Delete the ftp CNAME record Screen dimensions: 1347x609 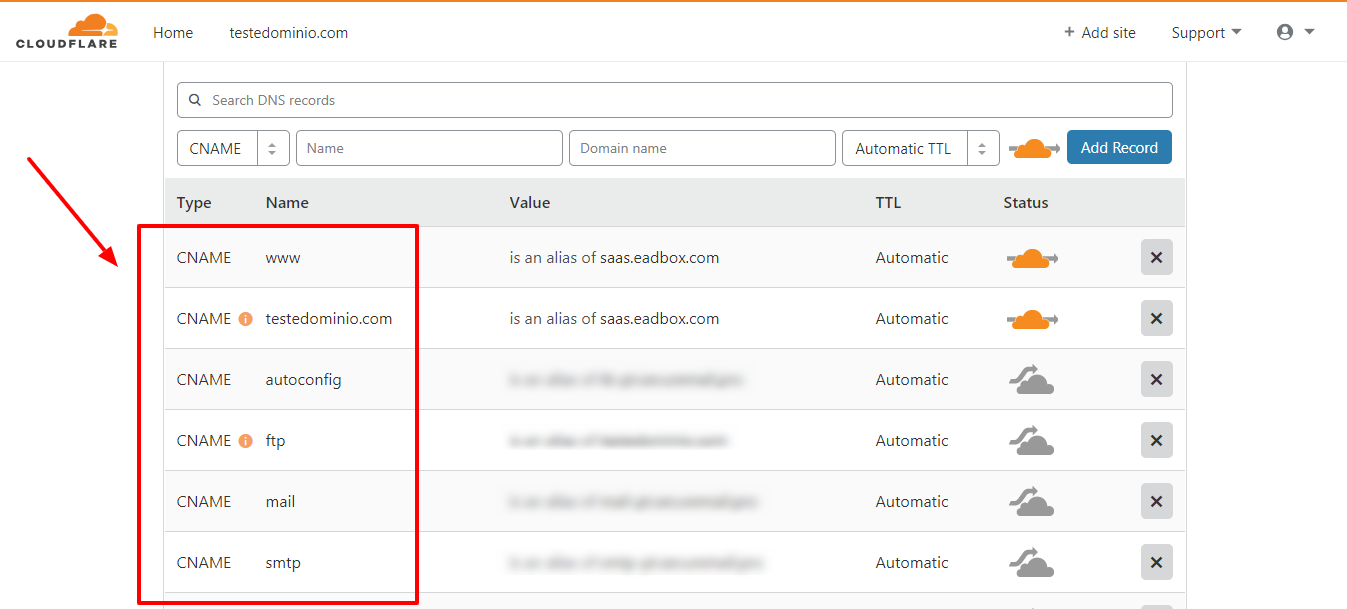(1157, 440)
